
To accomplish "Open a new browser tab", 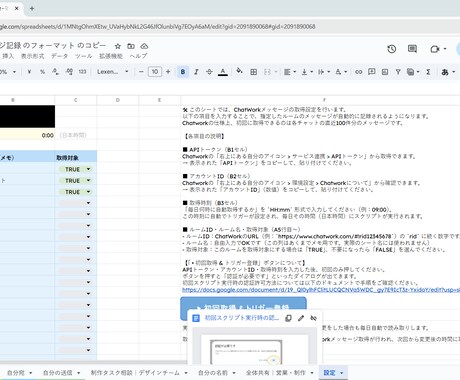I will click(32, 8).
